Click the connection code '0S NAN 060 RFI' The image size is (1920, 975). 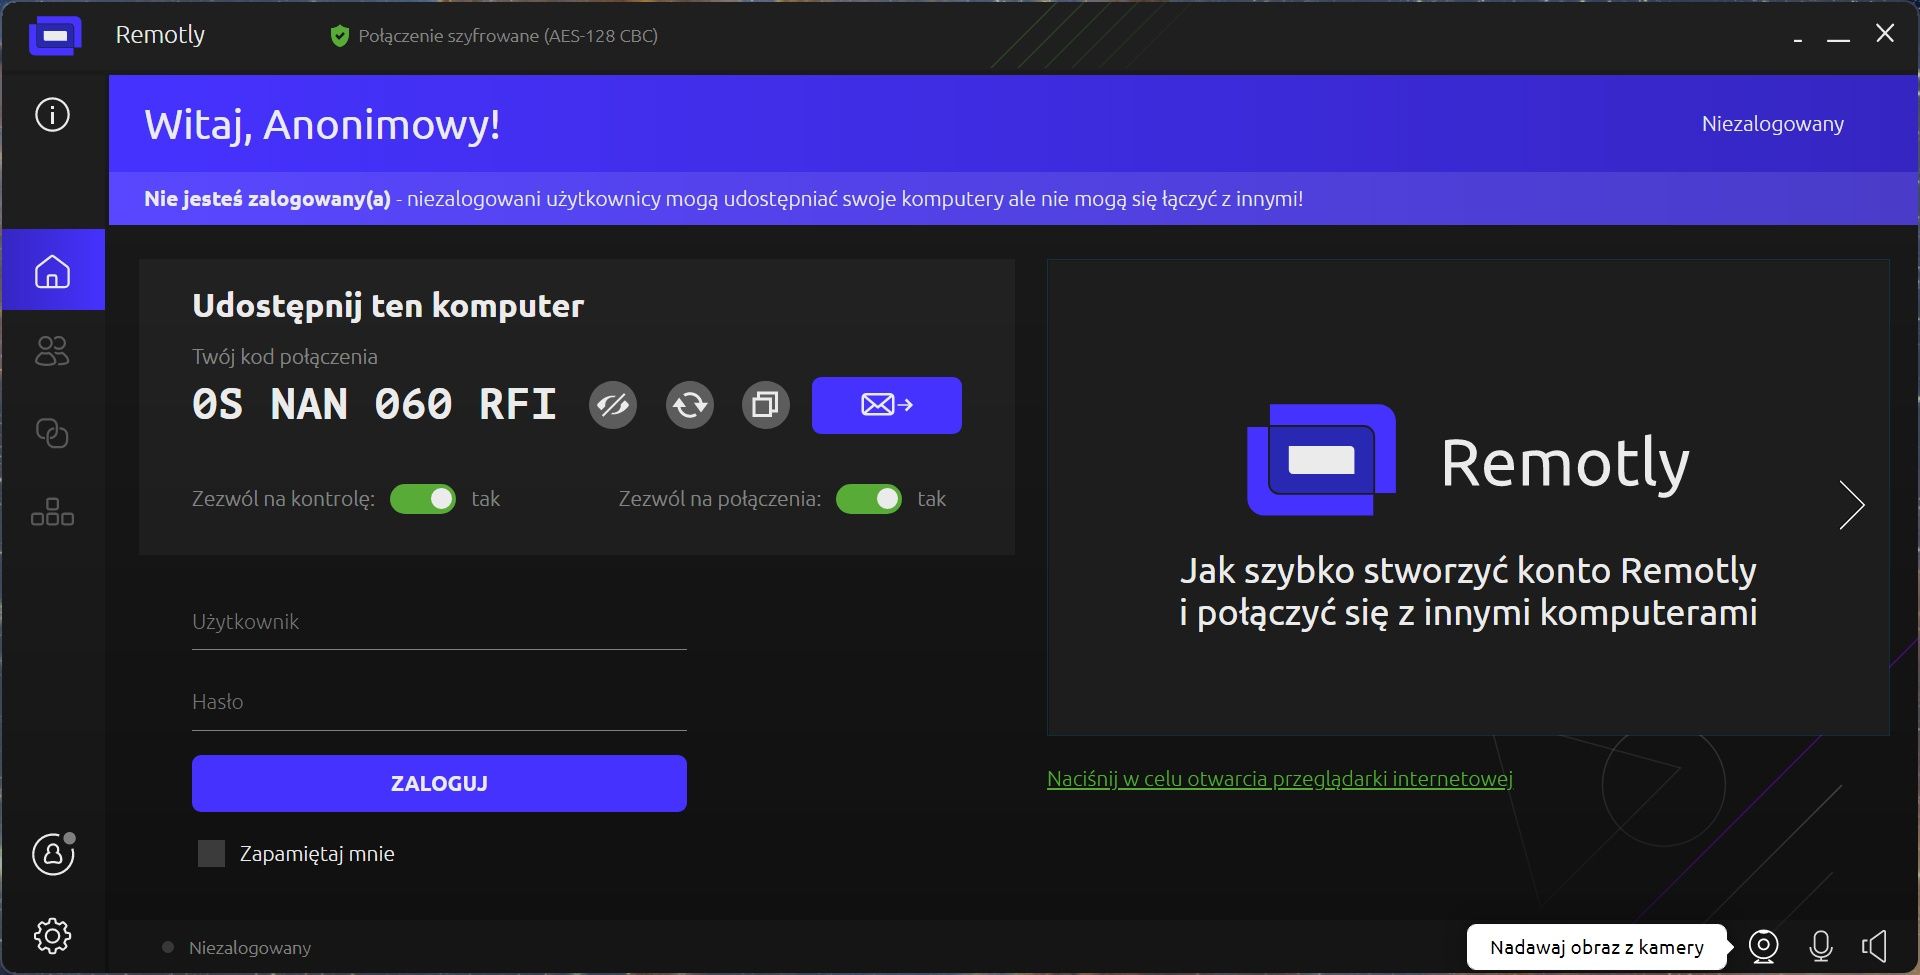click(x=374, y=405)
